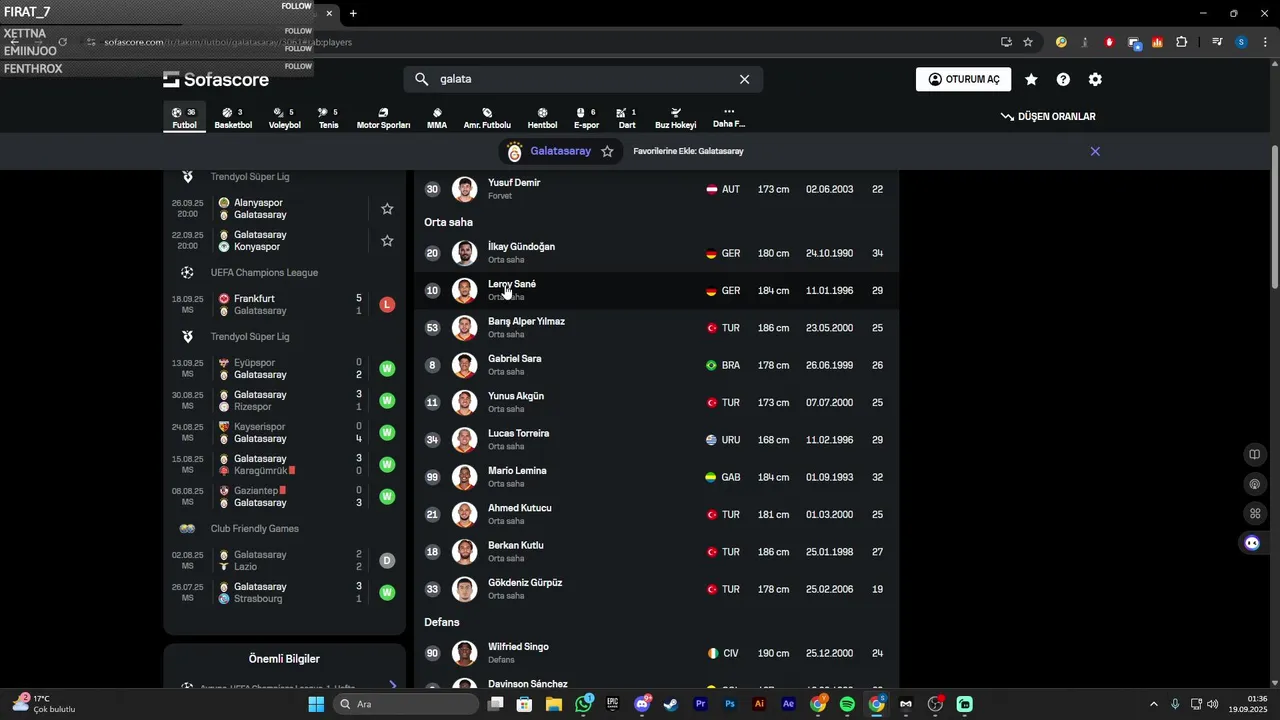Open the Windows Start menu
The image size is (1280, 720).
pos(316,704)
